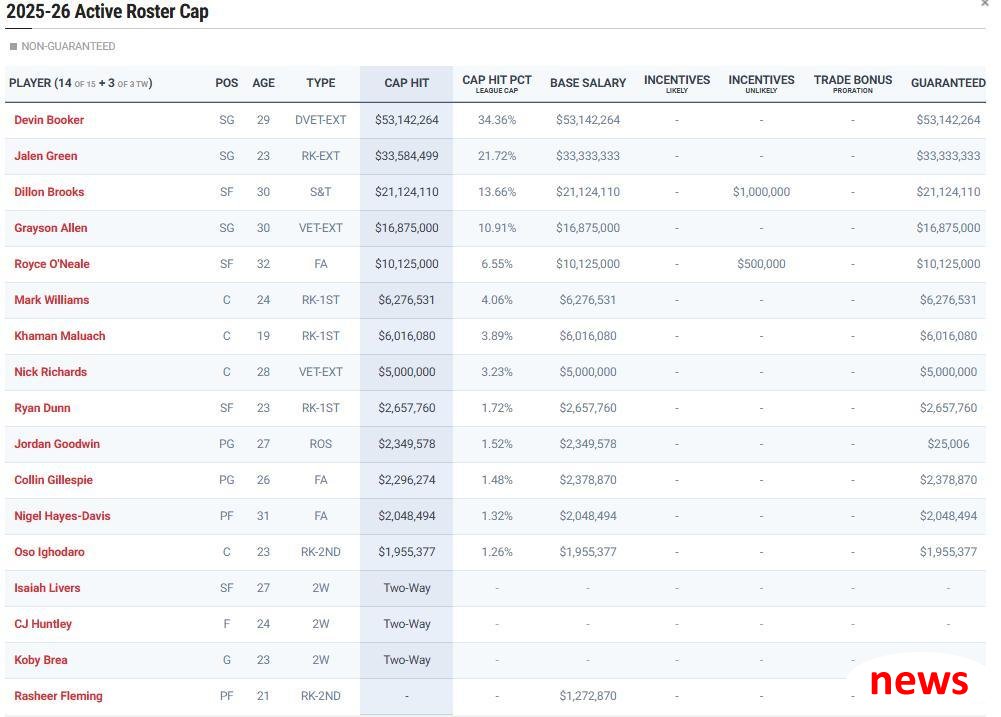Screen dimensions: 1001x717
Task: Open Oso Ighodaro's player page
Action: (49, 552)
